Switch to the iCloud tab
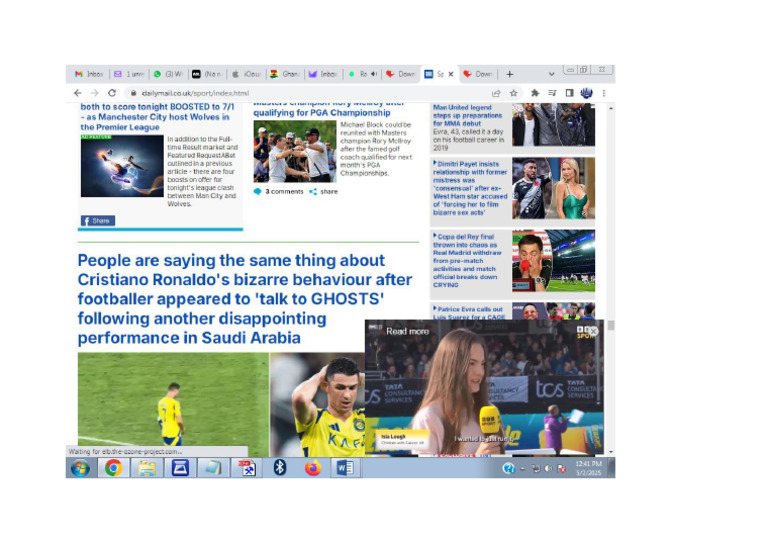Screen dimensions: 768x543 point(246,74)
